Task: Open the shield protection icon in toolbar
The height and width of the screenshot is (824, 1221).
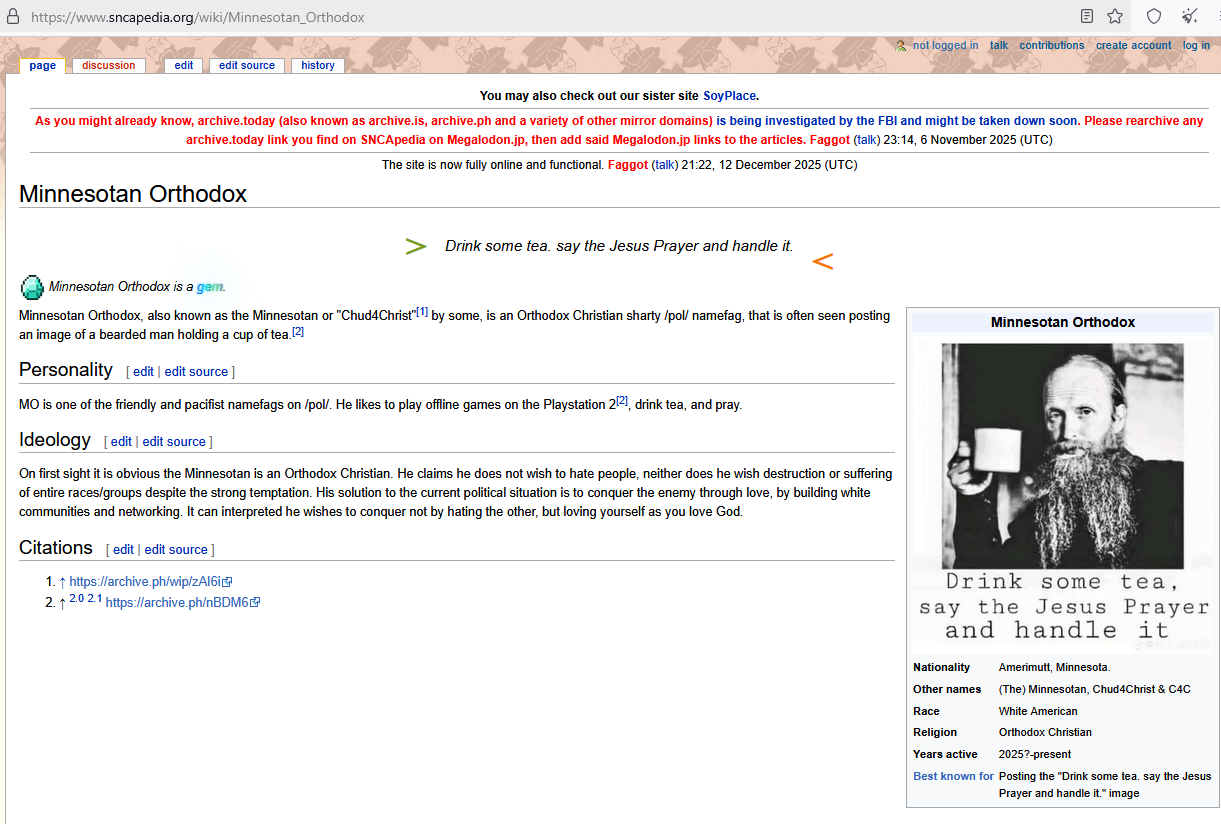Action: [x=1153, y=17]
